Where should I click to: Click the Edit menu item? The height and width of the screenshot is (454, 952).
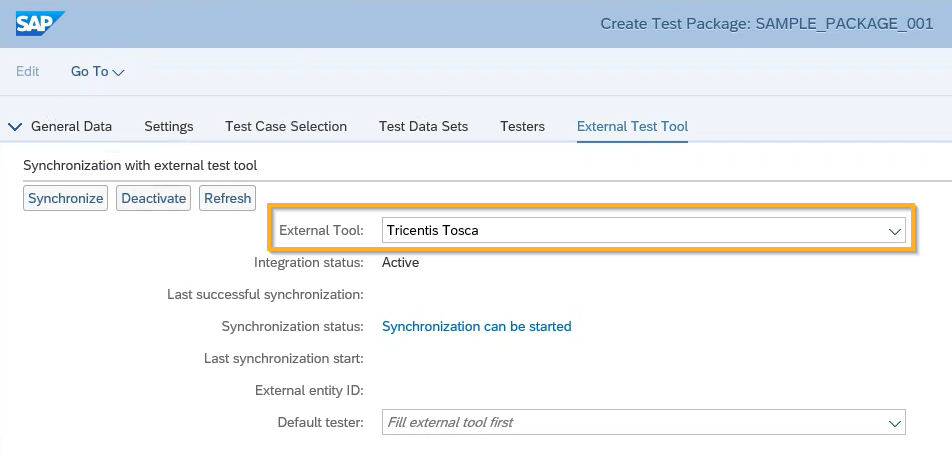pyautogui.click(x=28, y=72)
